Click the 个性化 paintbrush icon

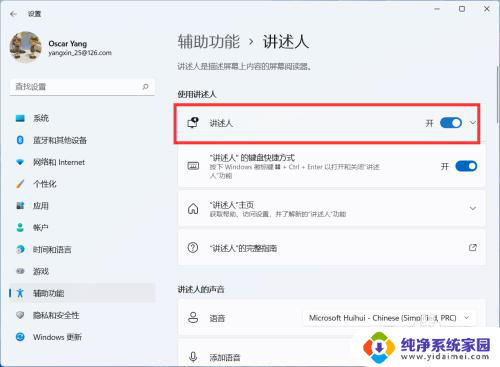pyautogui.click(x=20, y=184)
